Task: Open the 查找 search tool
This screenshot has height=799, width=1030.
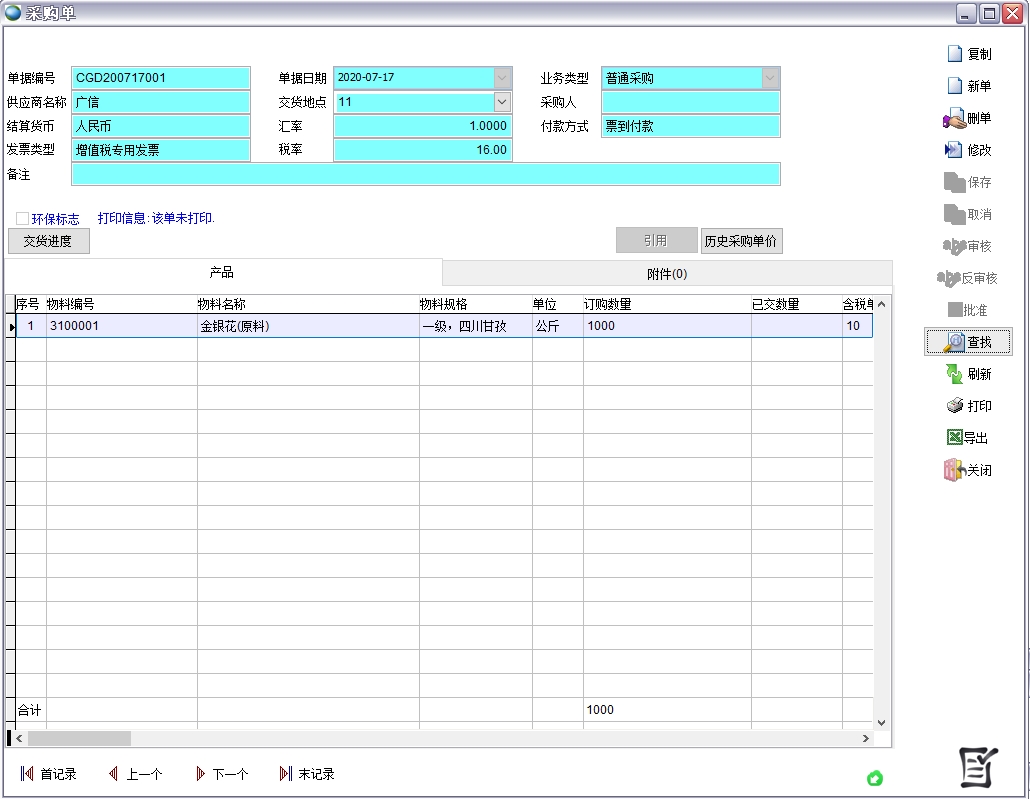Action: [x=968, y=342]
